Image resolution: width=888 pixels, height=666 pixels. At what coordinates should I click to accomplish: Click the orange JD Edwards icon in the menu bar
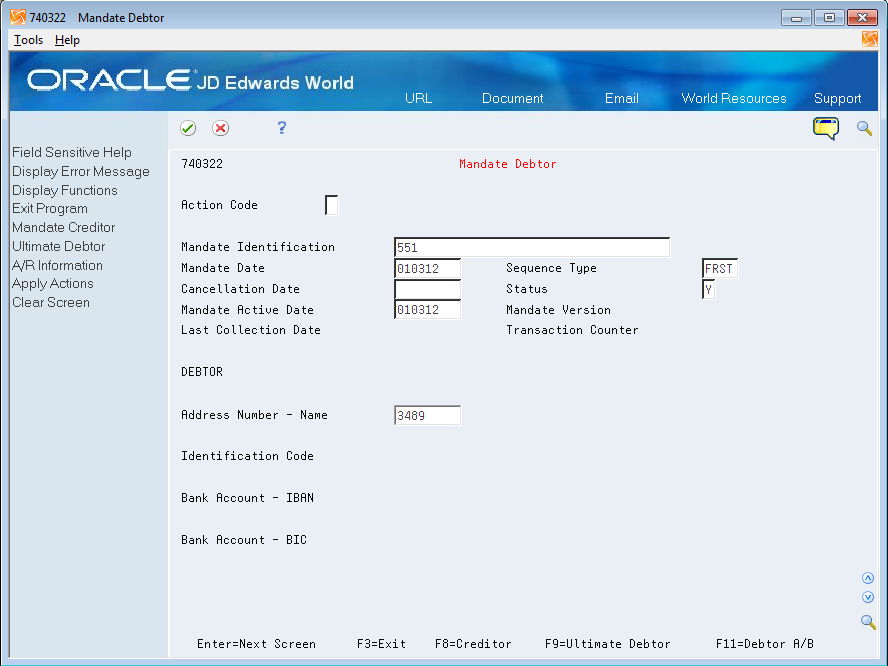click(870, 39)
